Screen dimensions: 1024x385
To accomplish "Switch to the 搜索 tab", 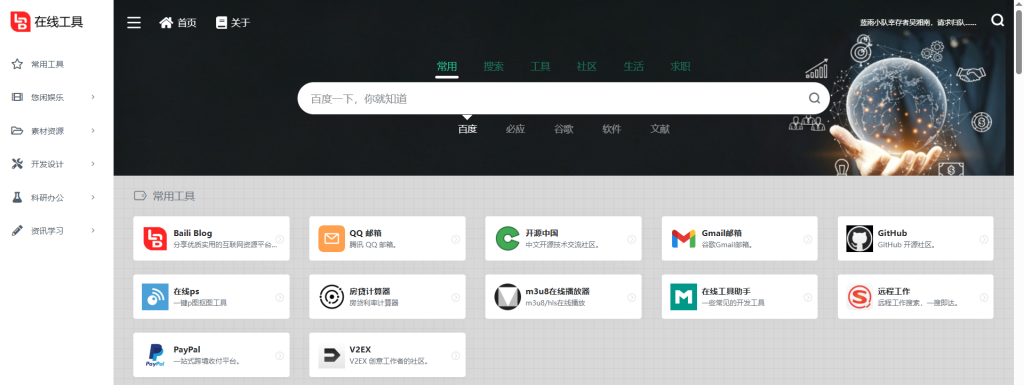I will pos(494,67).
